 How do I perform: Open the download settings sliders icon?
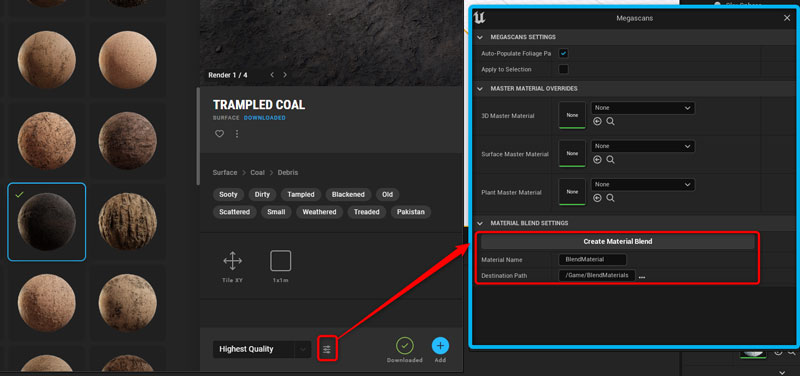(327, 349)
